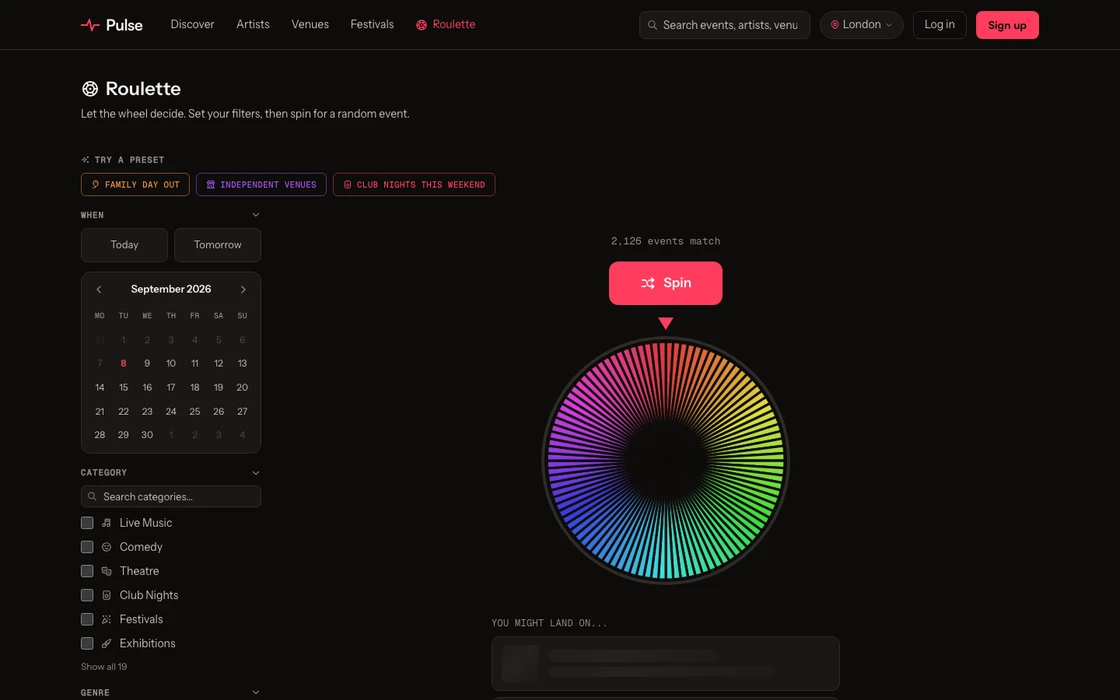This screenshot has height=700, width=1120.
Task: Select September 21 in calendar
Action: coord(99,411)
